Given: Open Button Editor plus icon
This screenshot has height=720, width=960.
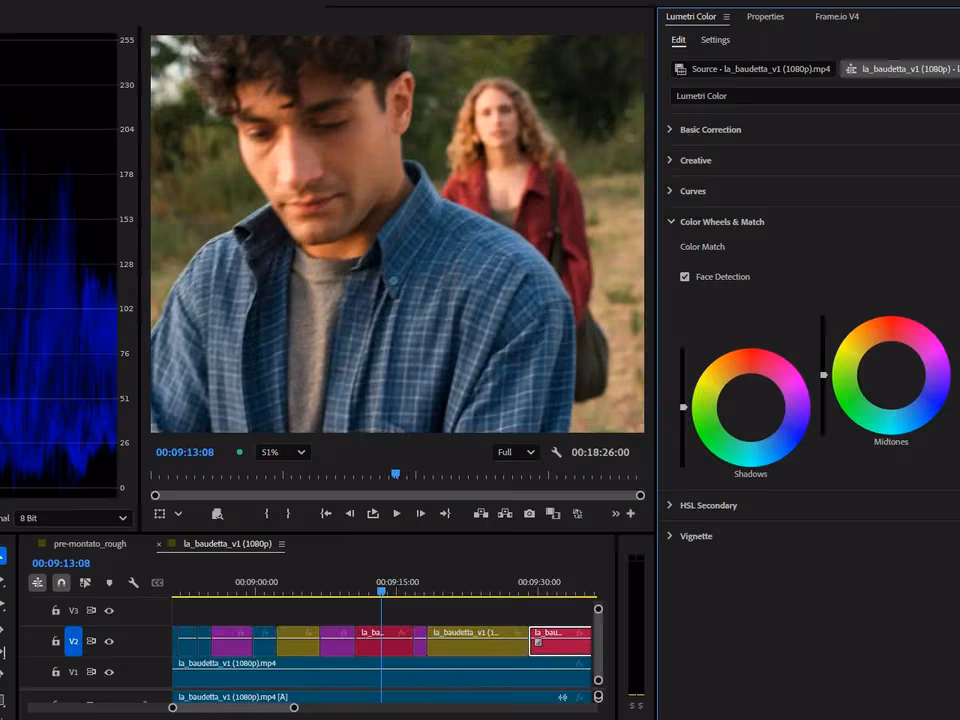Looking at the screenshot, I should [x=631, y=514].
